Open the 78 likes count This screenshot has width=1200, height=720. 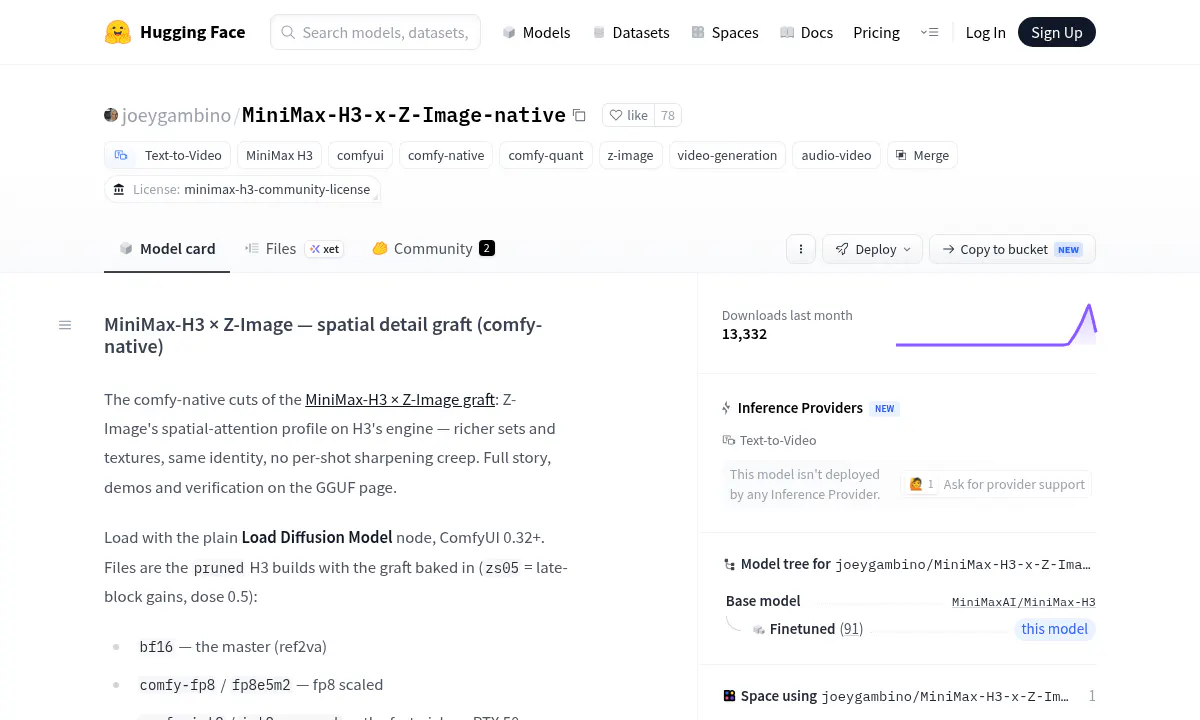pos(668,115)
